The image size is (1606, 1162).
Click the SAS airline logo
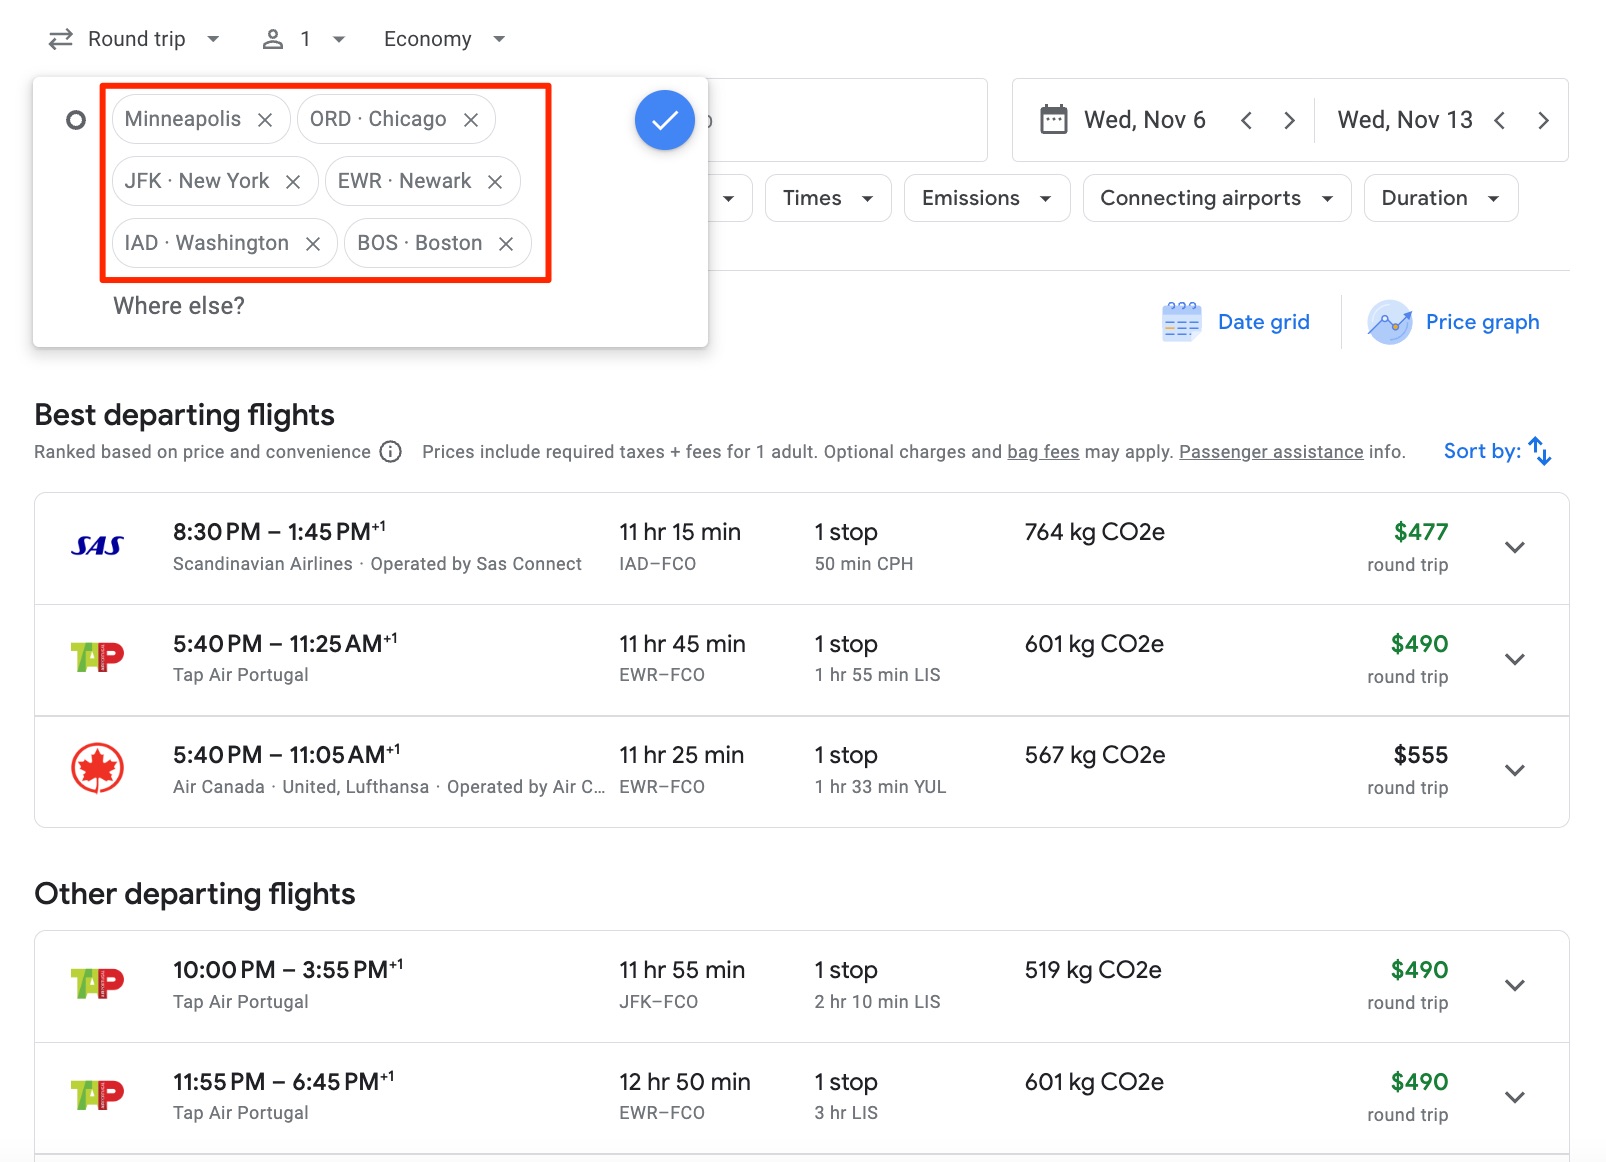(96, 547)
